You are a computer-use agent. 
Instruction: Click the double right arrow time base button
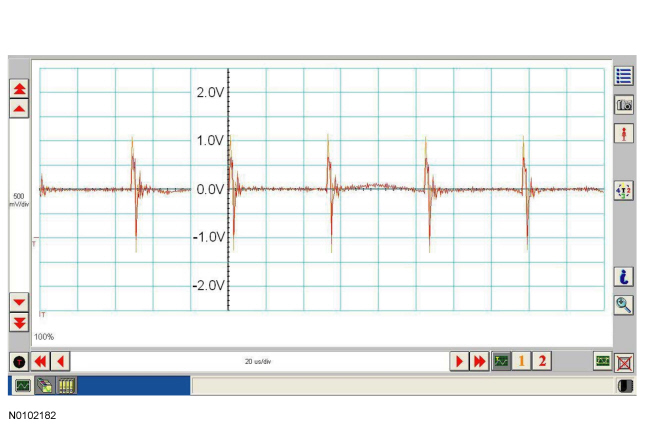coord(480,361)
